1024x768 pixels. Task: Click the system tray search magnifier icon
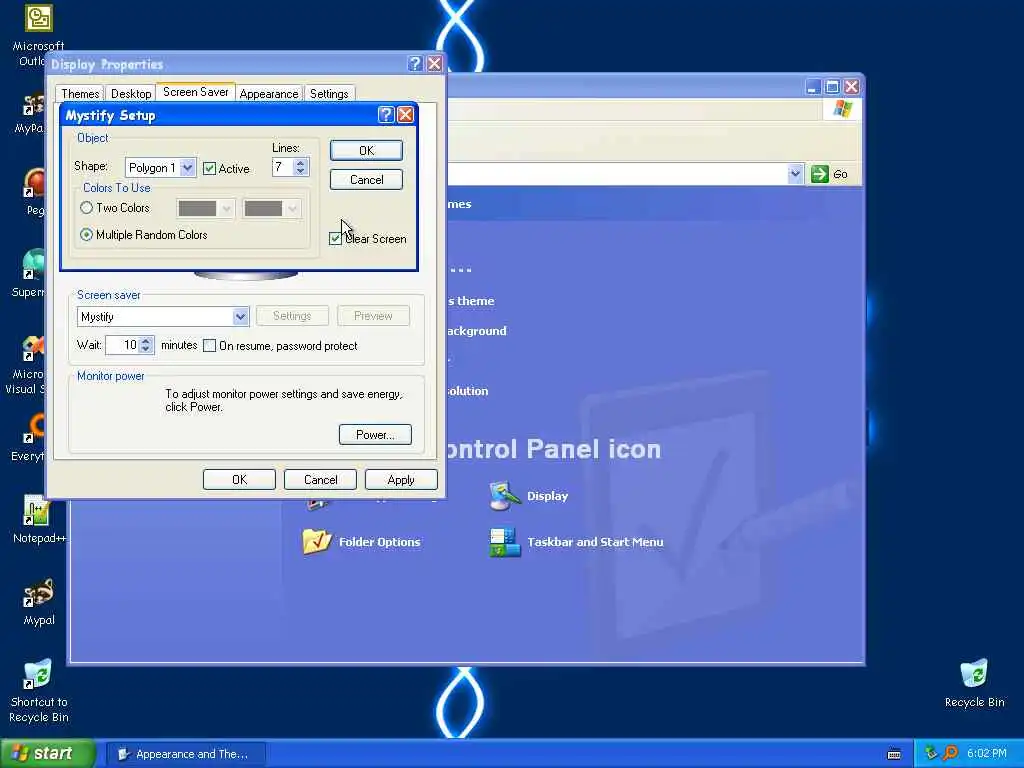click(x=950, y=753)
